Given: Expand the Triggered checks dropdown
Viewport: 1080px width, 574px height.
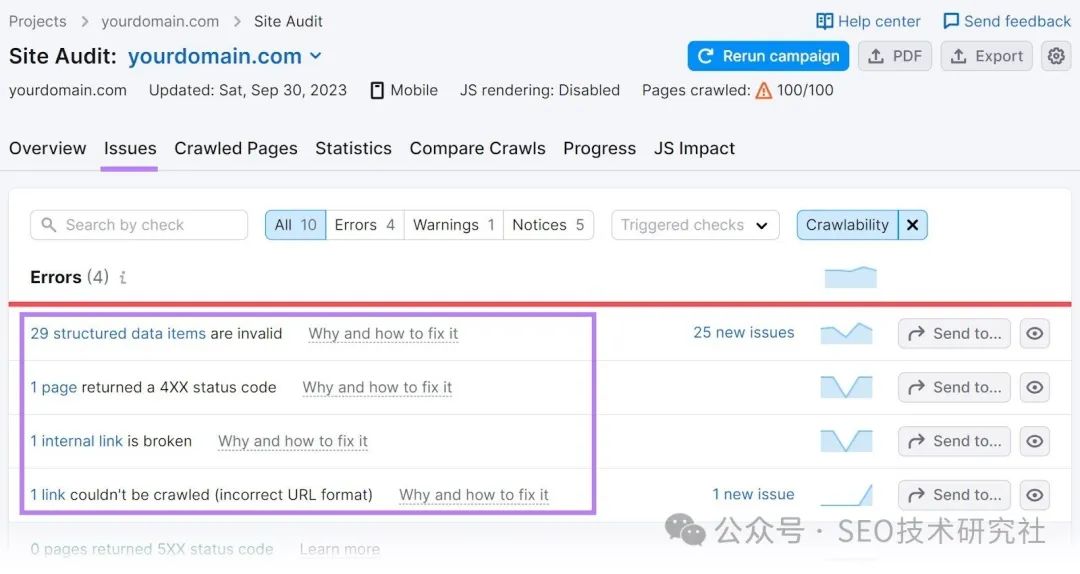Looking at the screenshot, I should tap(694, 225).
